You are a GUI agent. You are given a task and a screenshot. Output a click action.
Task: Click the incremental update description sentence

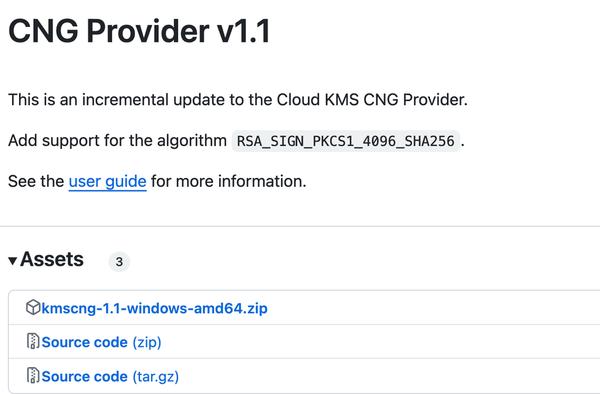(x=238, y=99)
